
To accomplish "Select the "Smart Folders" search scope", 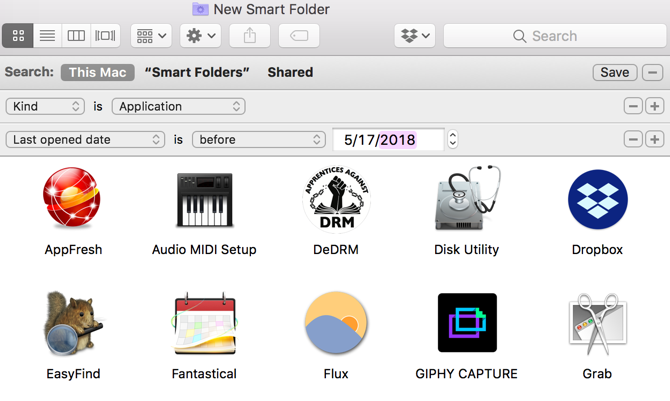I will [197, 72].
